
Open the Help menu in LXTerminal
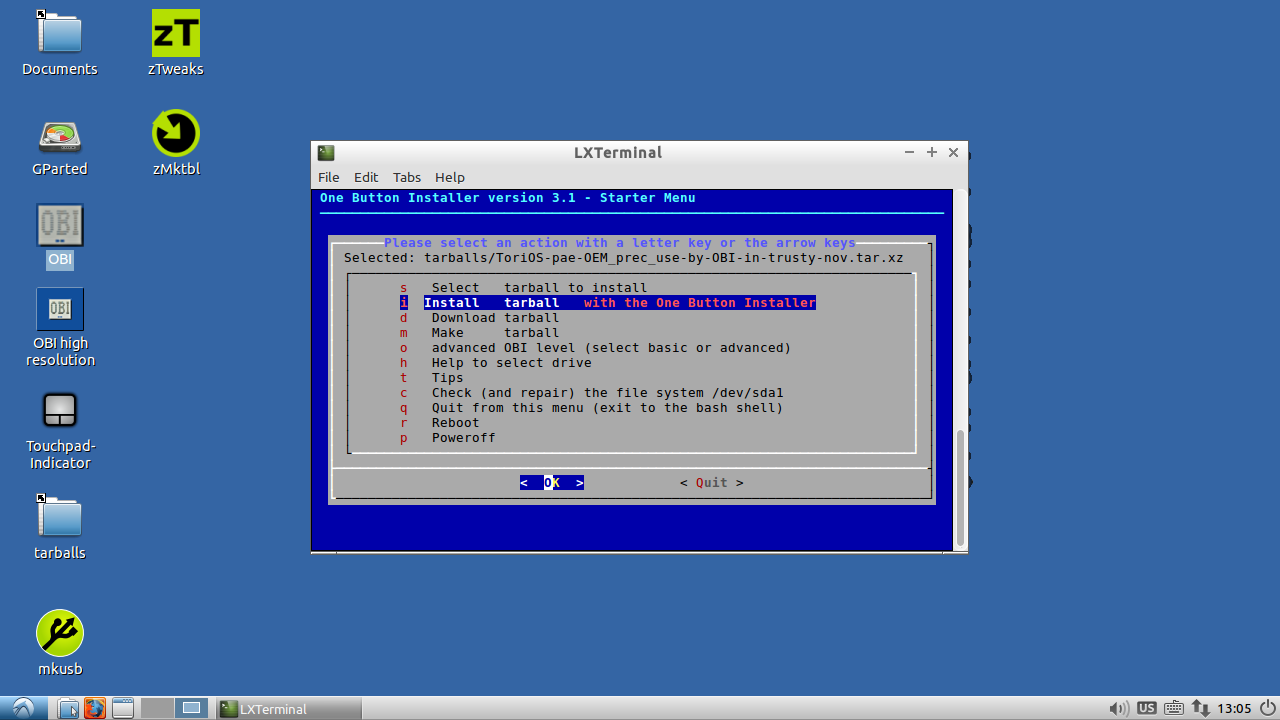450,177
